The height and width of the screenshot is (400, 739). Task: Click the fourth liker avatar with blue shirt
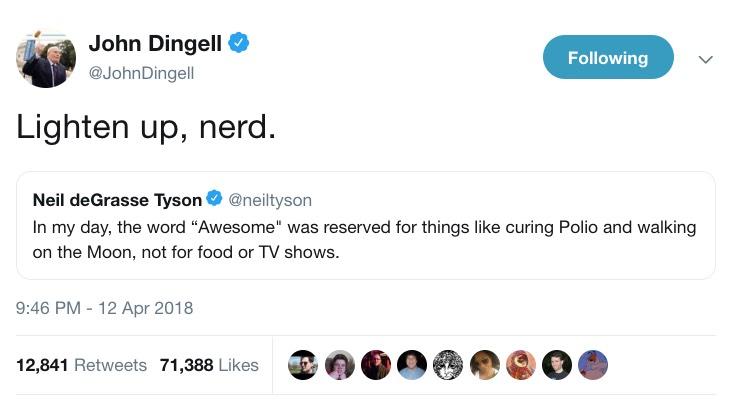point(412,365)
